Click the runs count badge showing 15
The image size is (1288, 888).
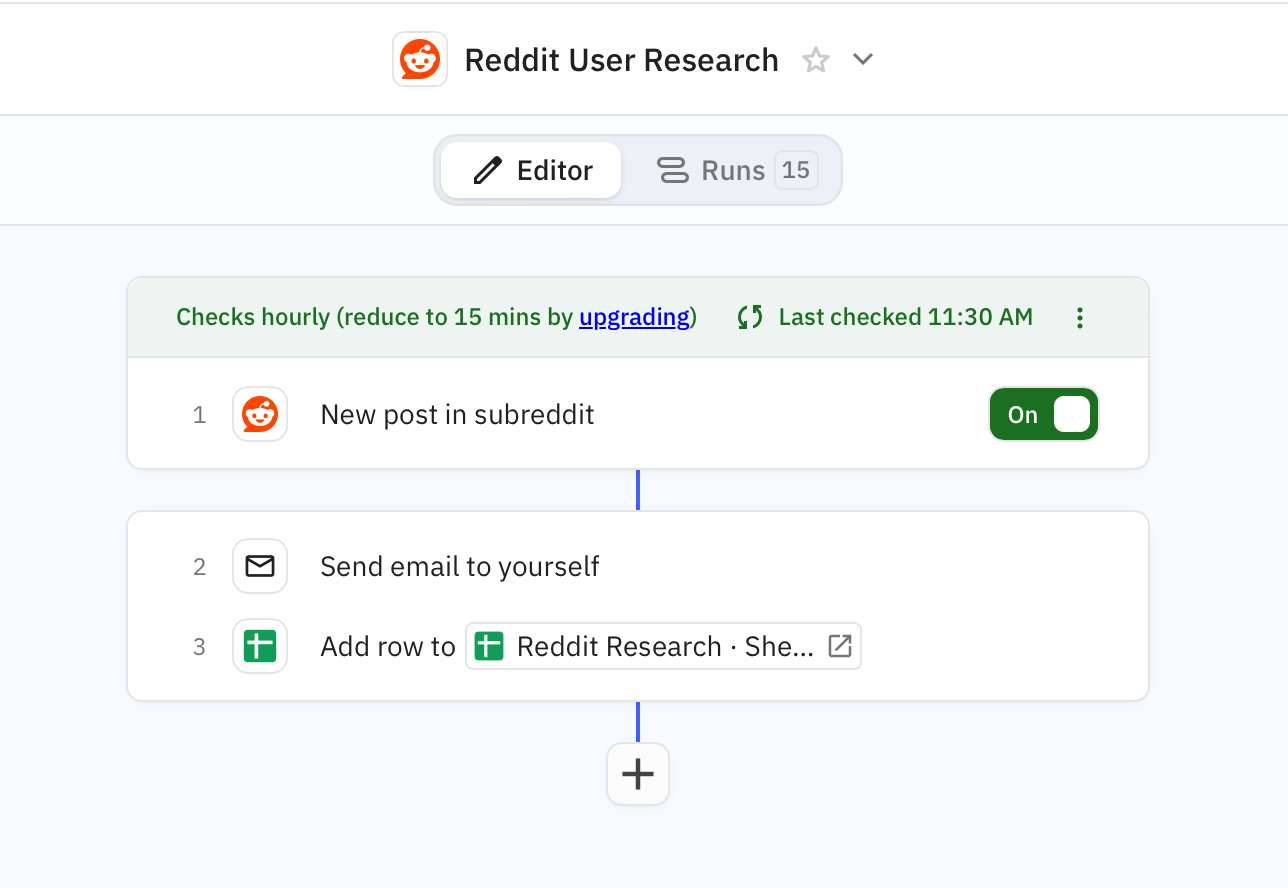click(x=796, y=170)
